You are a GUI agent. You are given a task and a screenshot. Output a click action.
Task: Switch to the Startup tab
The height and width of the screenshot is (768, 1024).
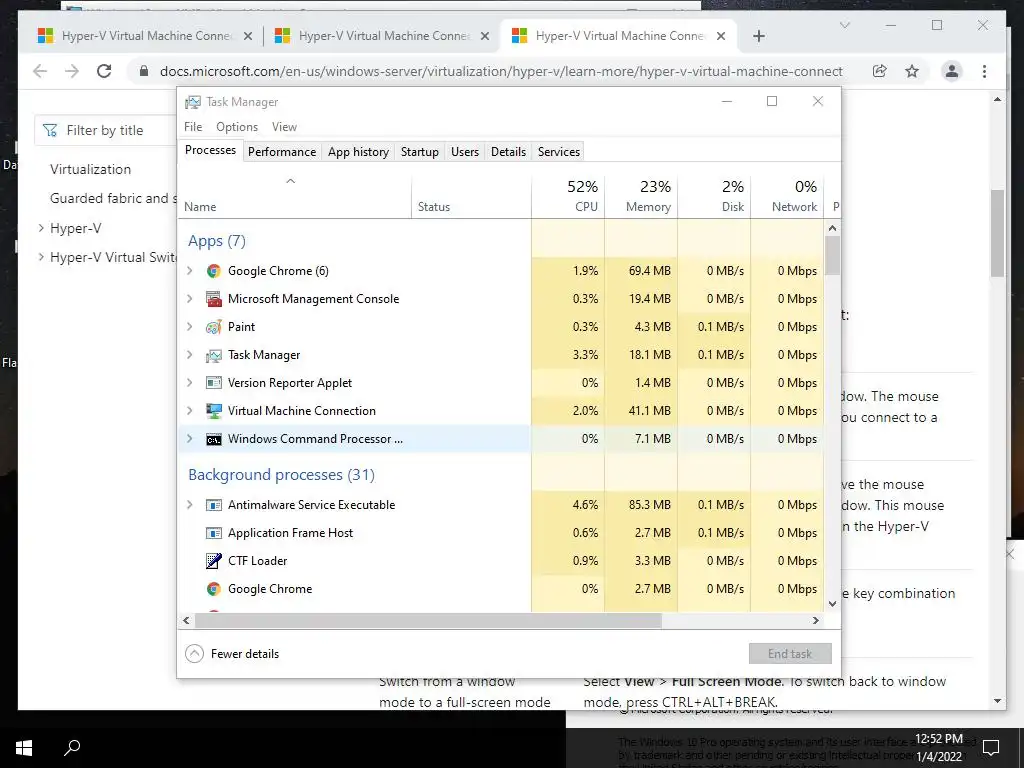[x=419, y=152]
